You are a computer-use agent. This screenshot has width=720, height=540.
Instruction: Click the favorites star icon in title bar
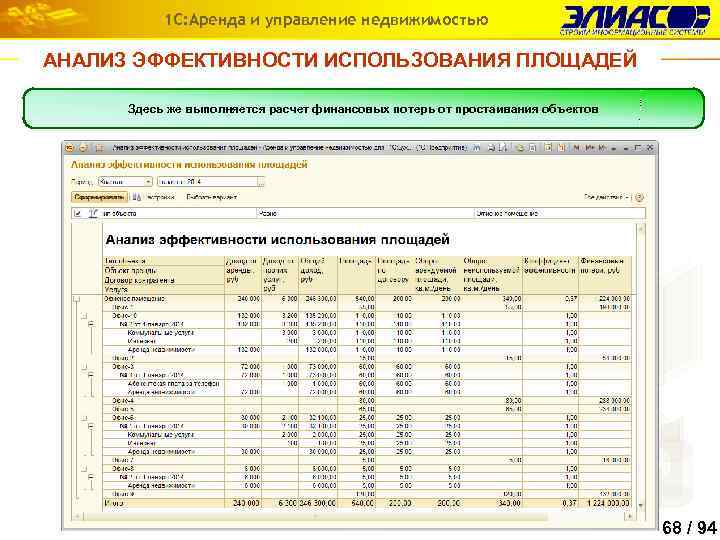point(99,148)
